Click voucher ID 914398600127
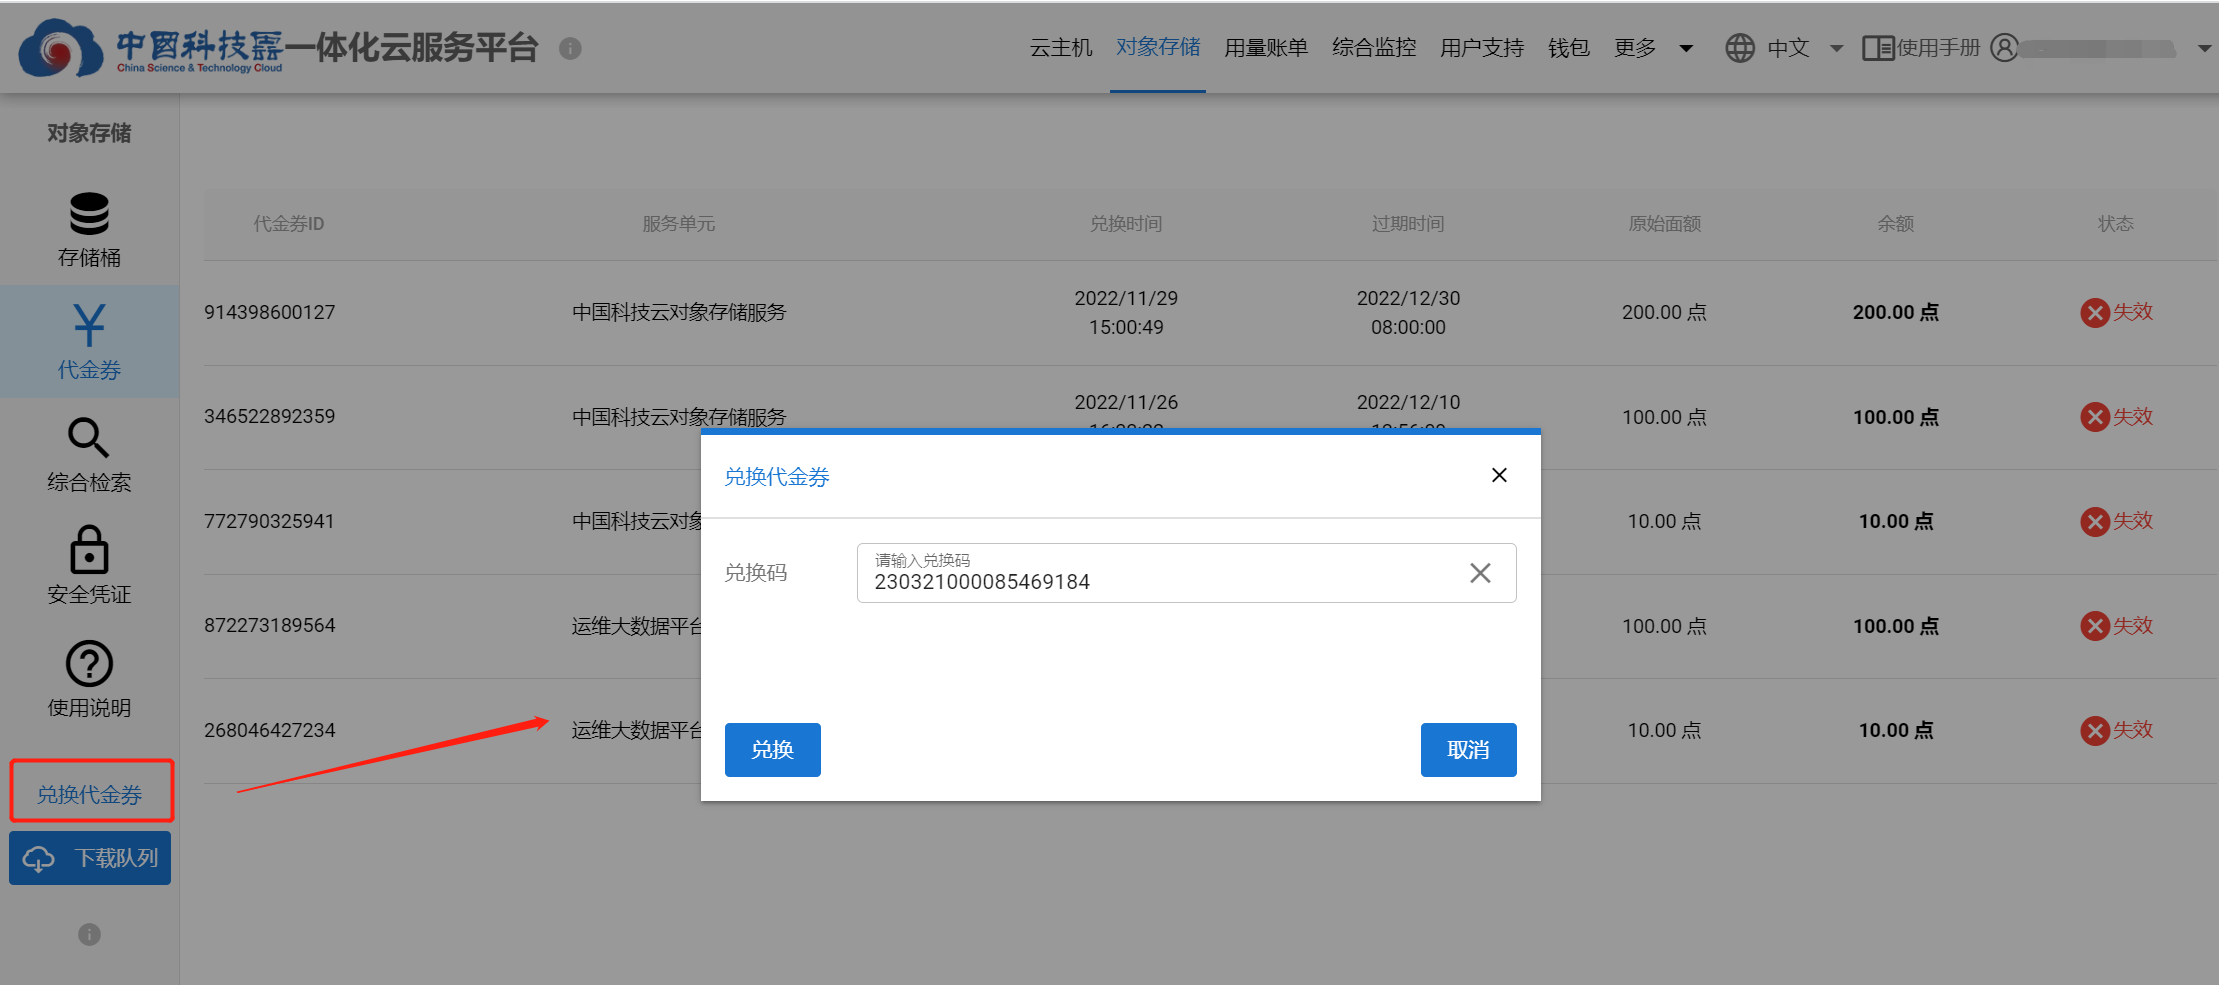Screen dimensions: 2219x985 270,312
